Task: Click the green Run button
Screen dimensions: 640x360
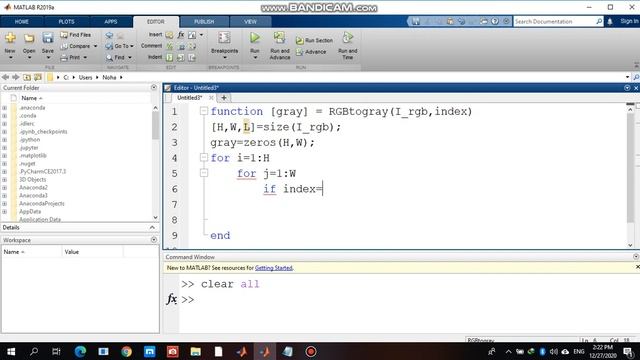Action: (x=255, y=38)
